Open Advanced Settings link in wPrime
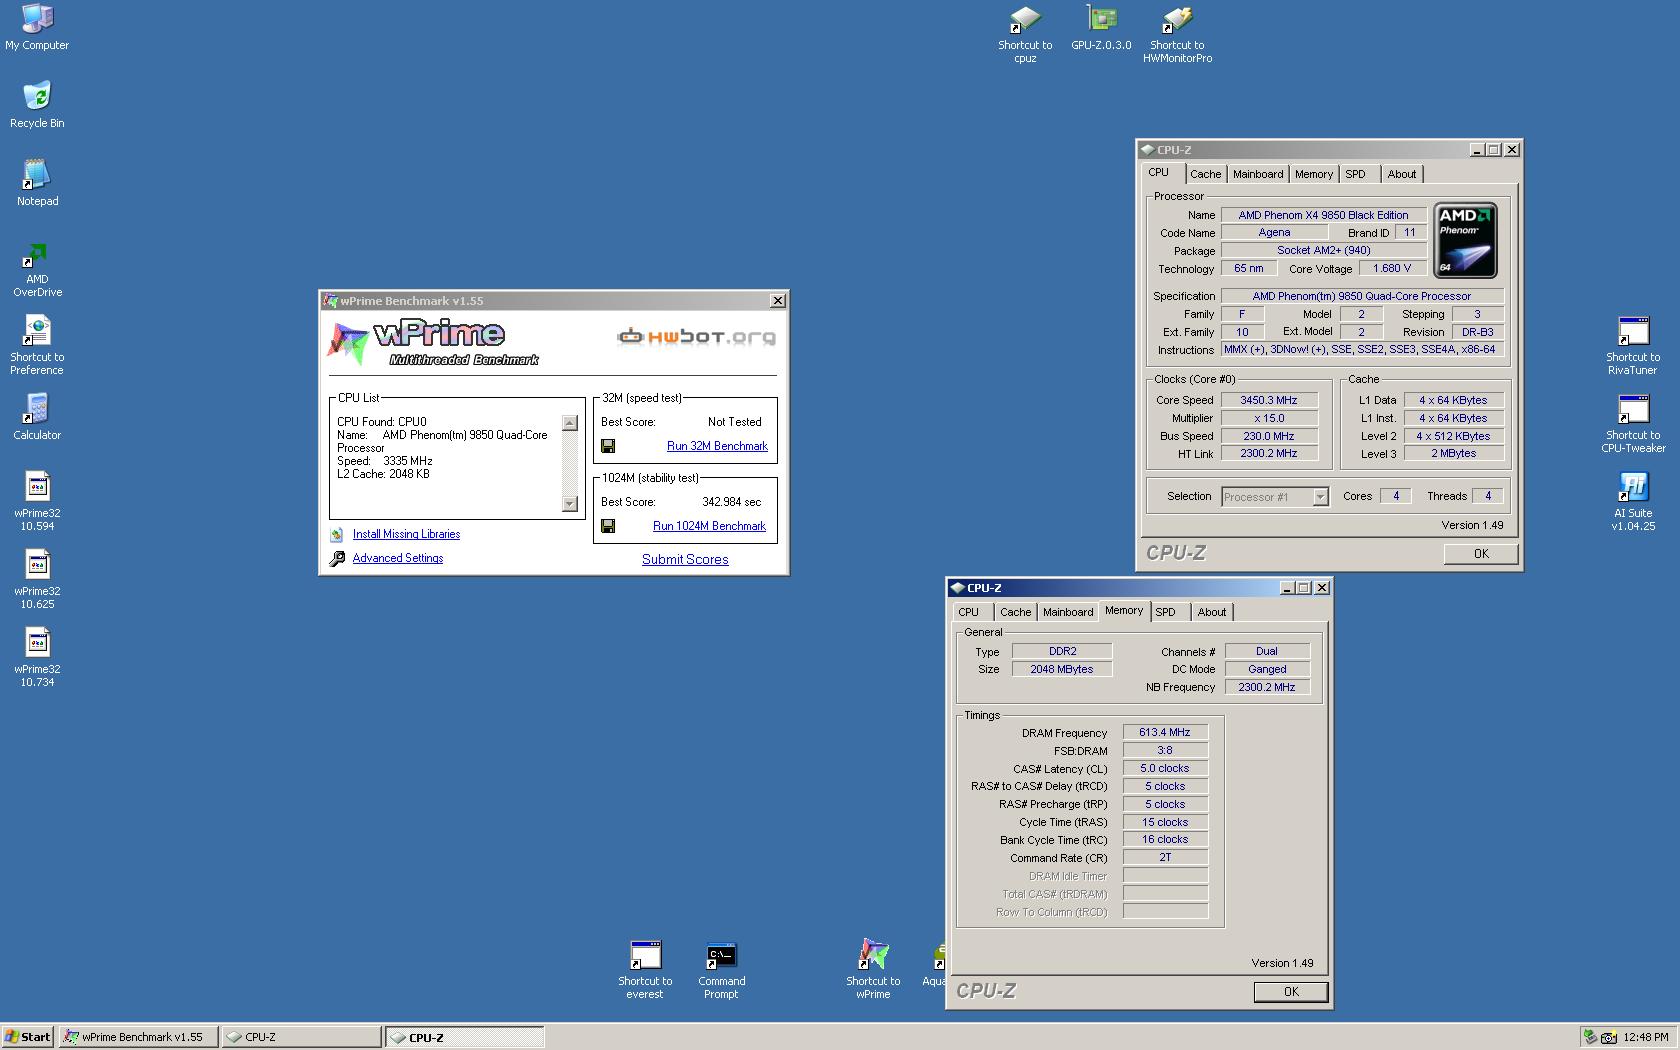1680x1050 pixels. 398,558
